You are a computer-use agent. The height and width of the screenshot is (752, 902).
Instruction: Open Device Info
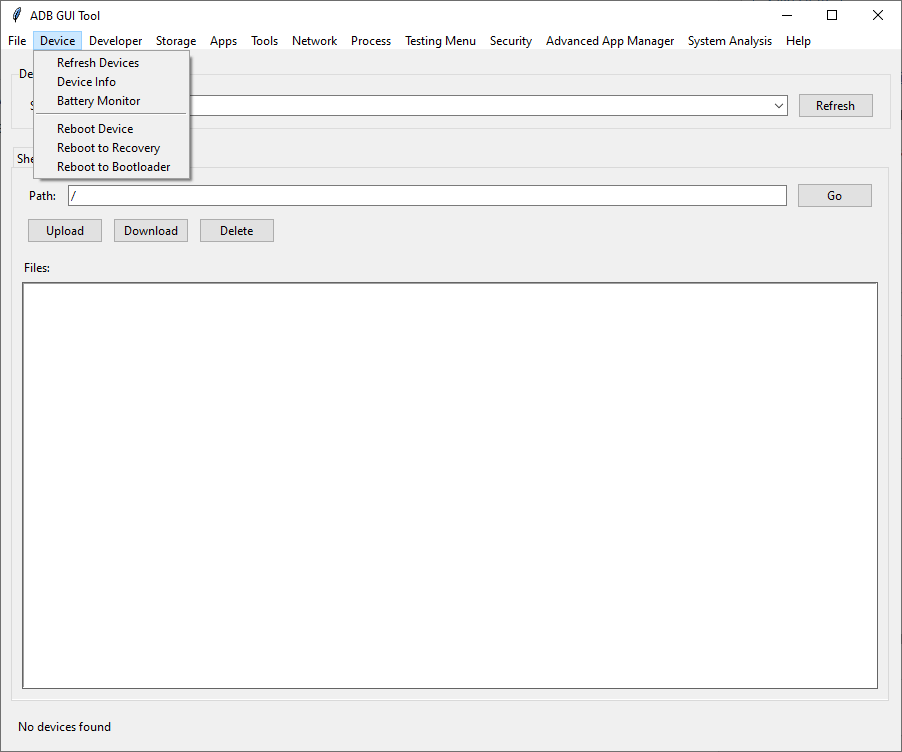point(86,81)
